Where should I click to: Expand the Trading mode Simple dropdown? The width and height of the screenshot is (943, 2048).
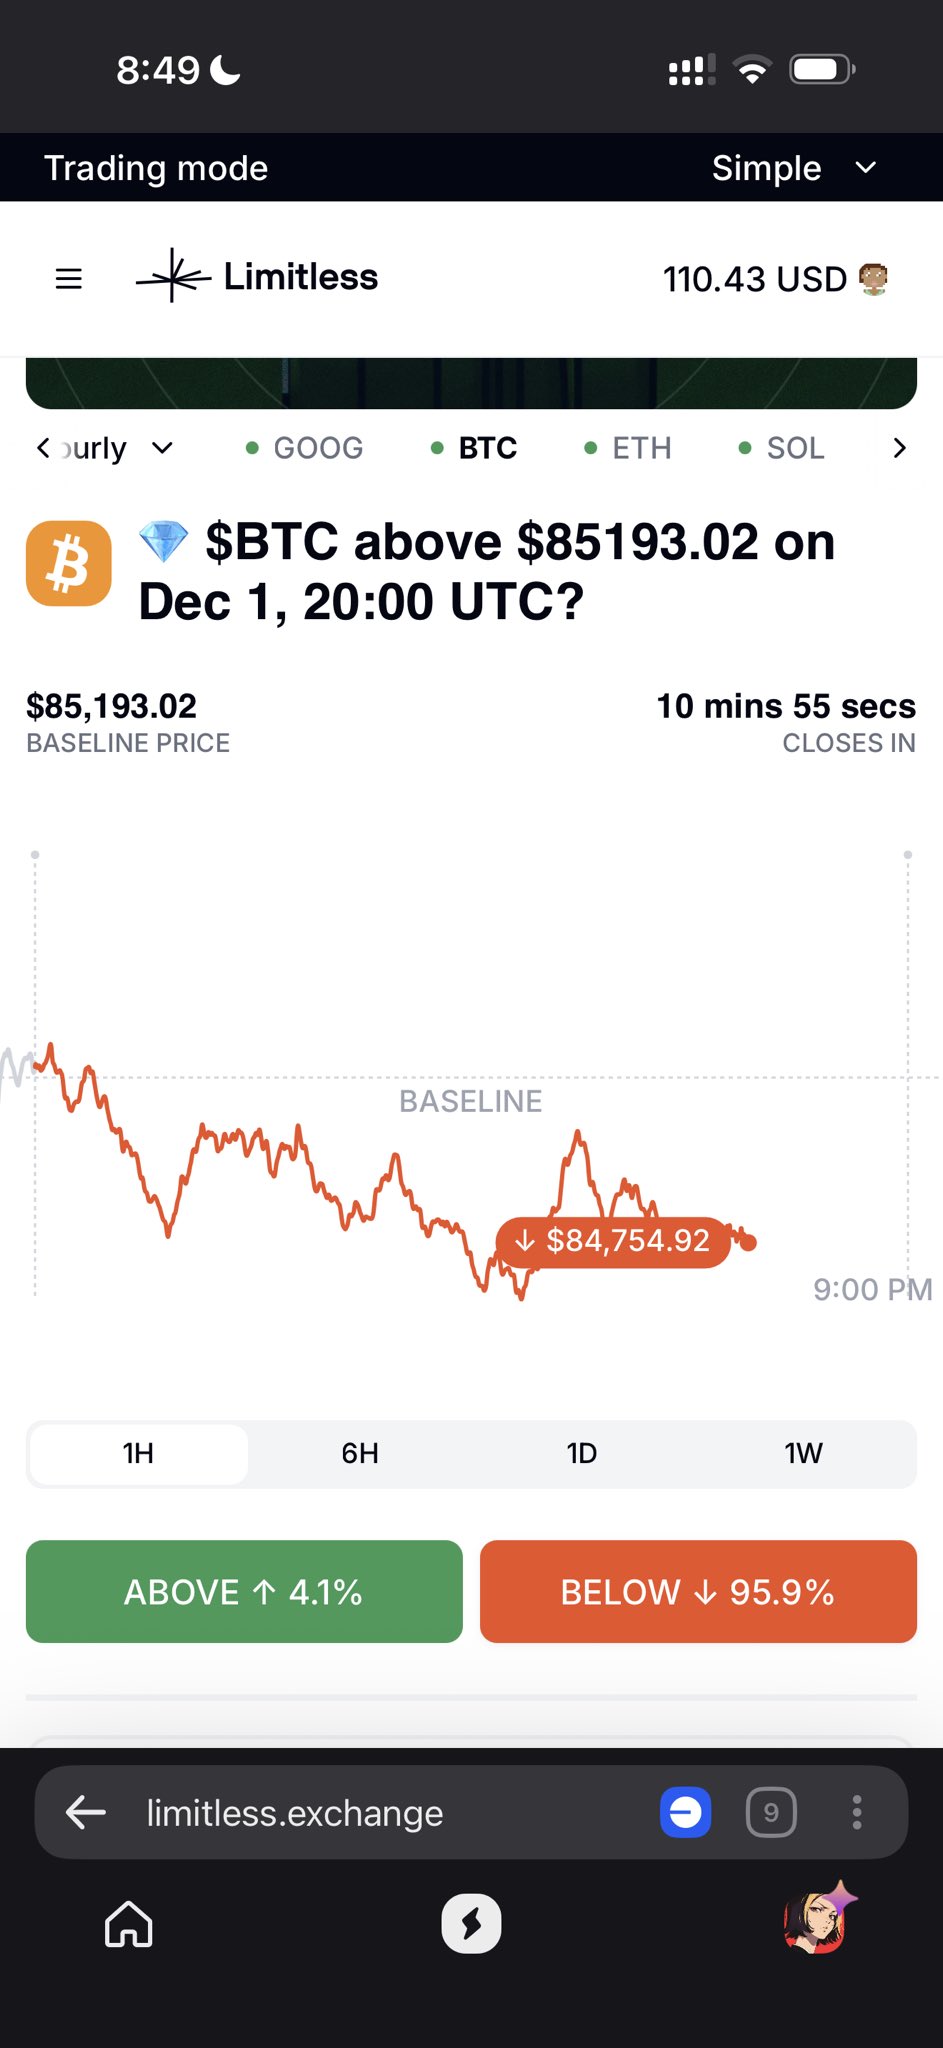[793, 168]
